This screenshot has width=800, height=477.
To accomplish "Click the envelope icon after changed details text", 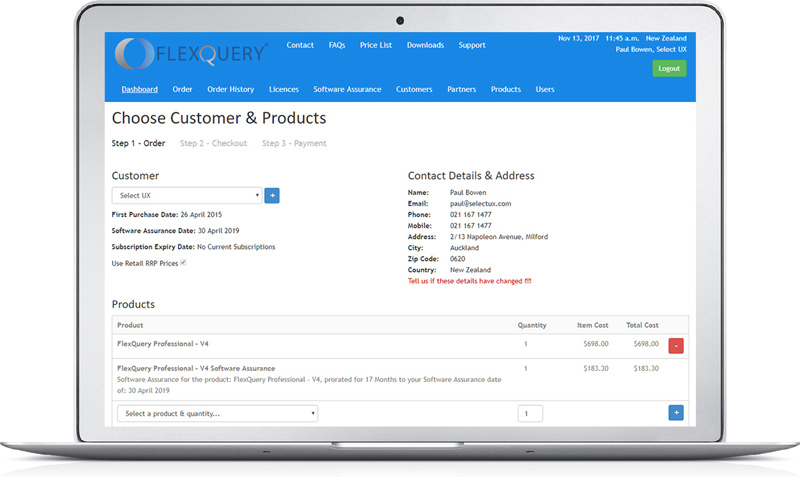I will coord(528,281).
